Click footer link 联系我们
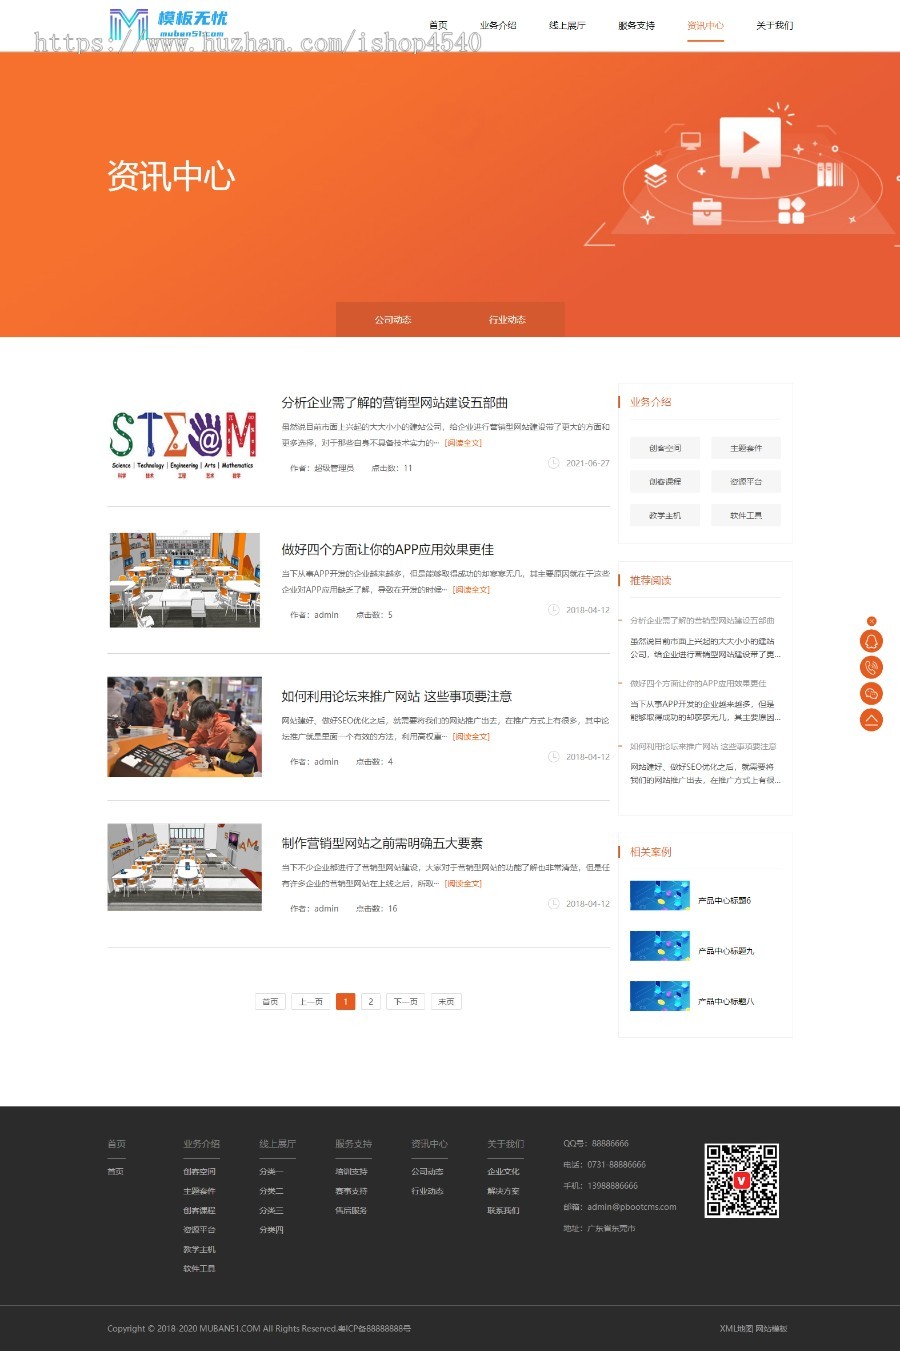 pyautogui.click(x=503, y=1211)
